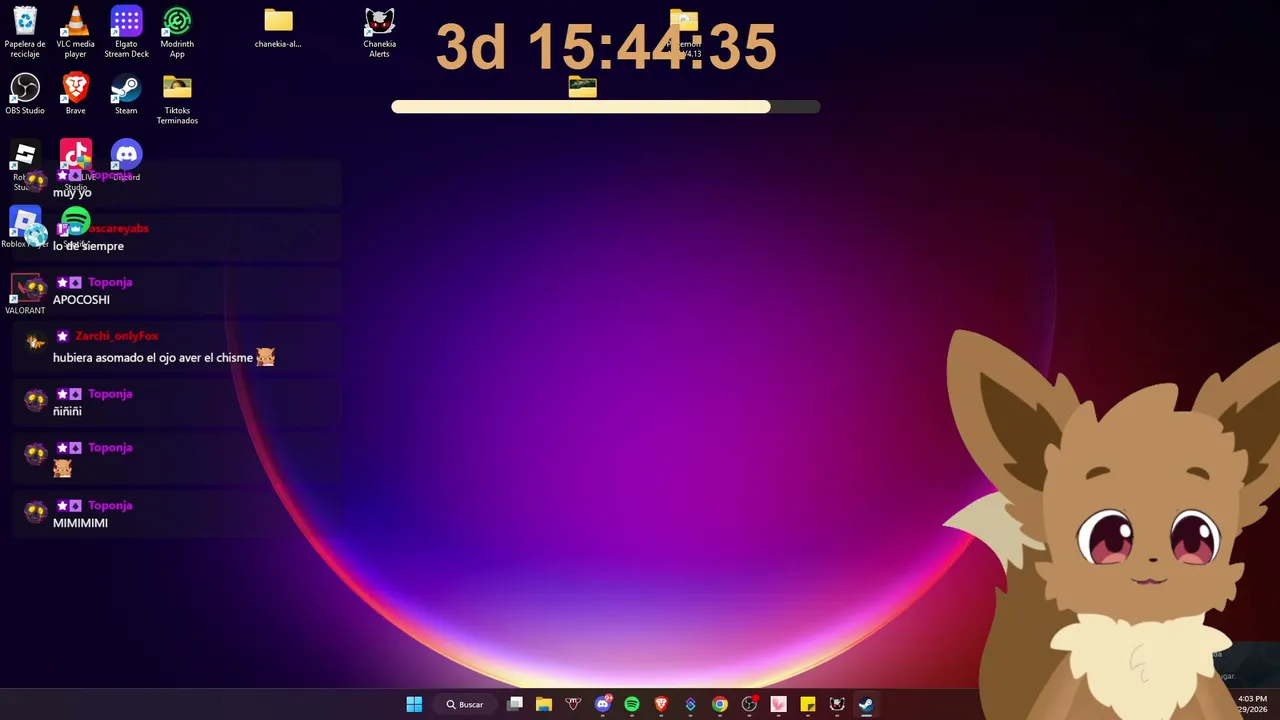
Task: Open the Chanekia Alerts shortcut
Action: (379, 32)
